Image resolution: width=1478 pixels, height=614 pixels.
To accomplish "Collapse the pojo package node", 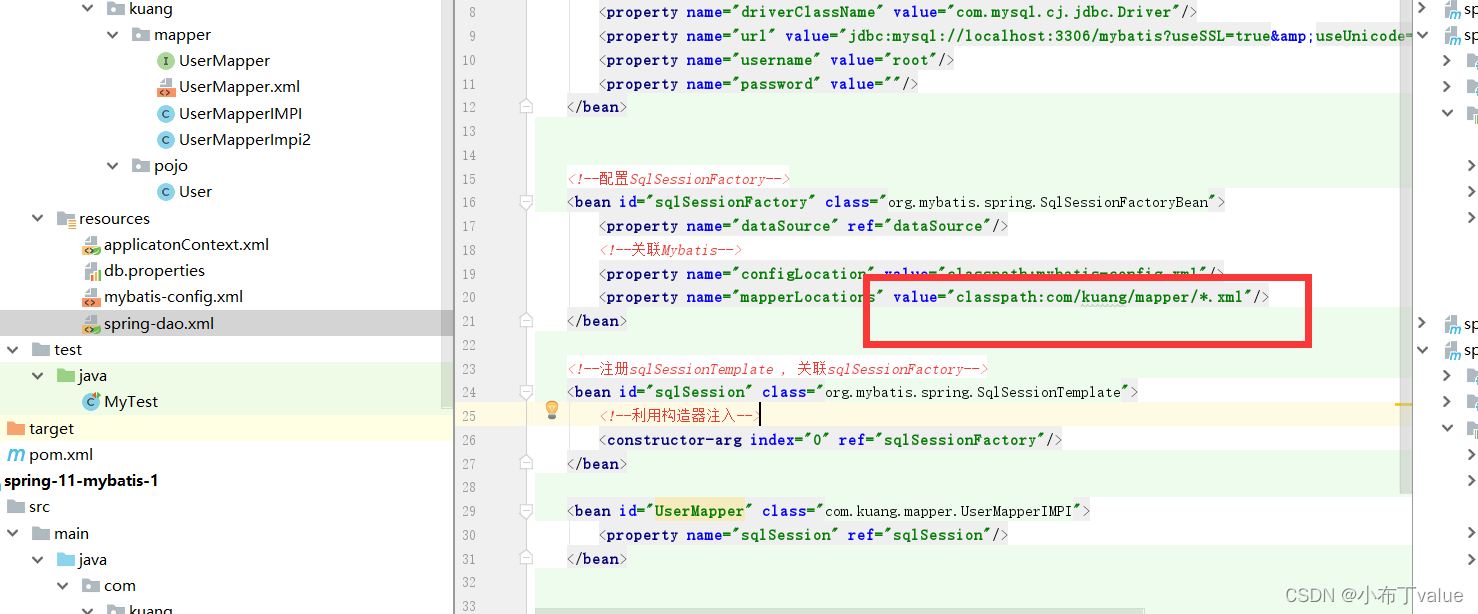I will click(x=113, y=166).
